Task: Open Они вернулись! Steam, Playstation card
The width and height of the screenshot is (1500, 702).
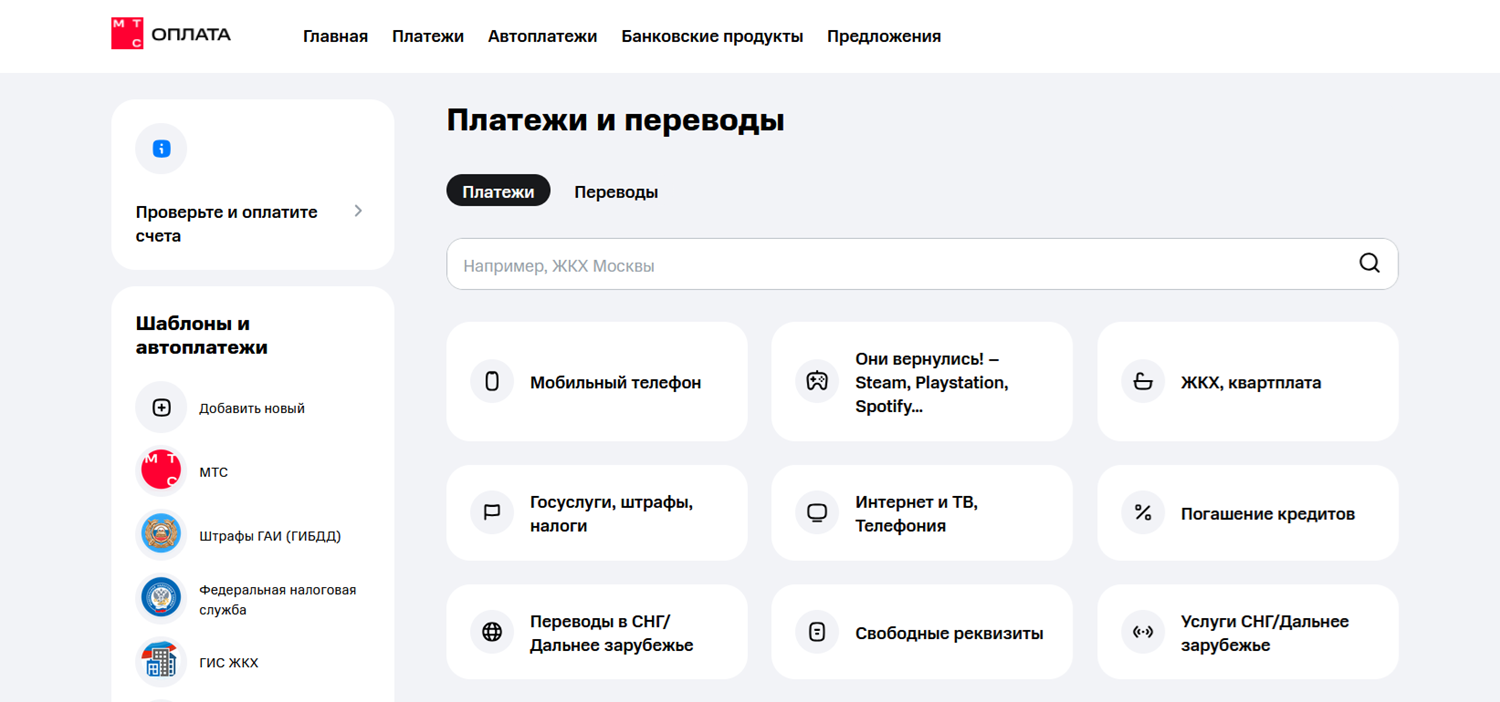Action: tap(922, 381)
